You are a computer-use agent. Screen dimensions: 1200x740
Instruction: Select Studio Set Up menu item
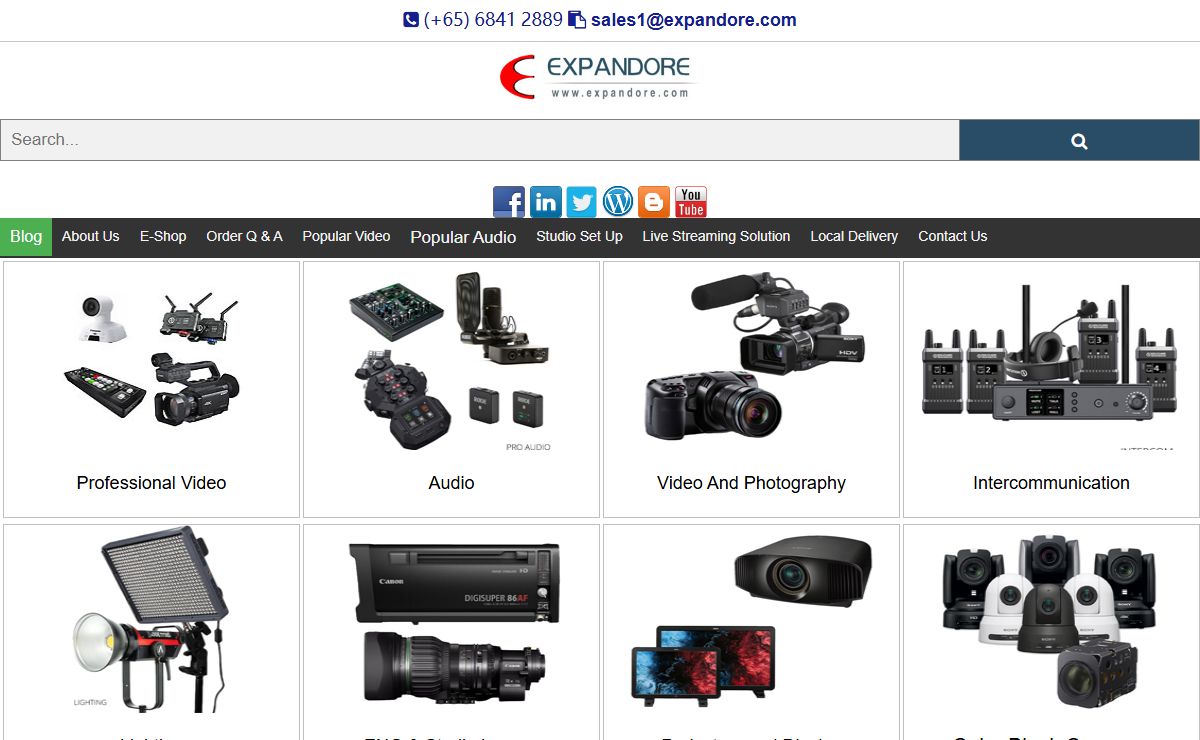(x=579, y=236)
